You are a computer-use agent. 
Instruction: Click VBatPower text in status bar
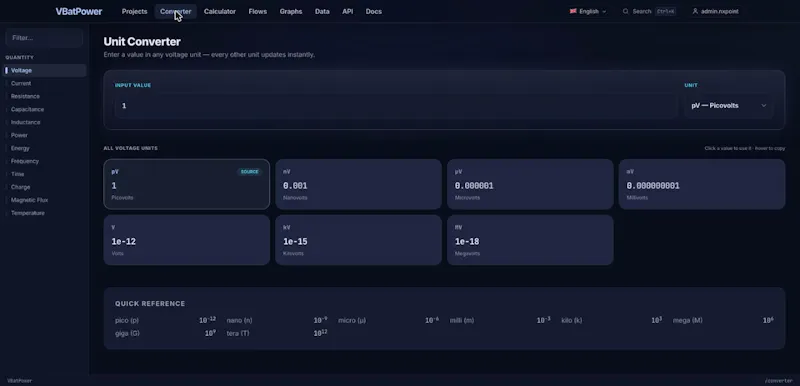19,381
